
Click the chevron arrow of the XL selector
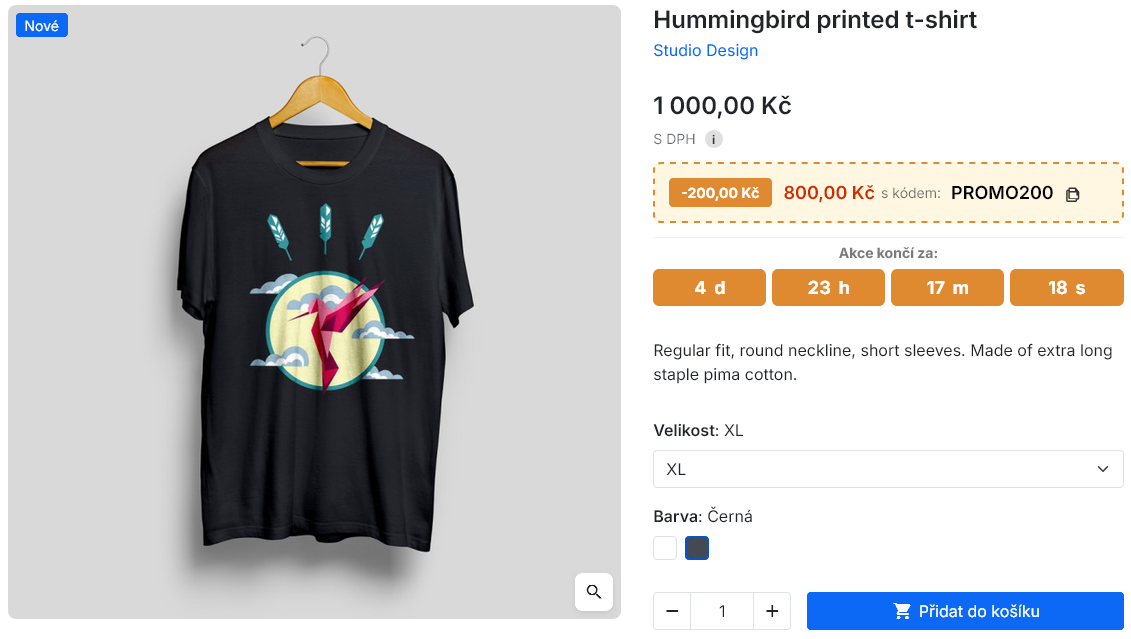(x=1103, y=469)
